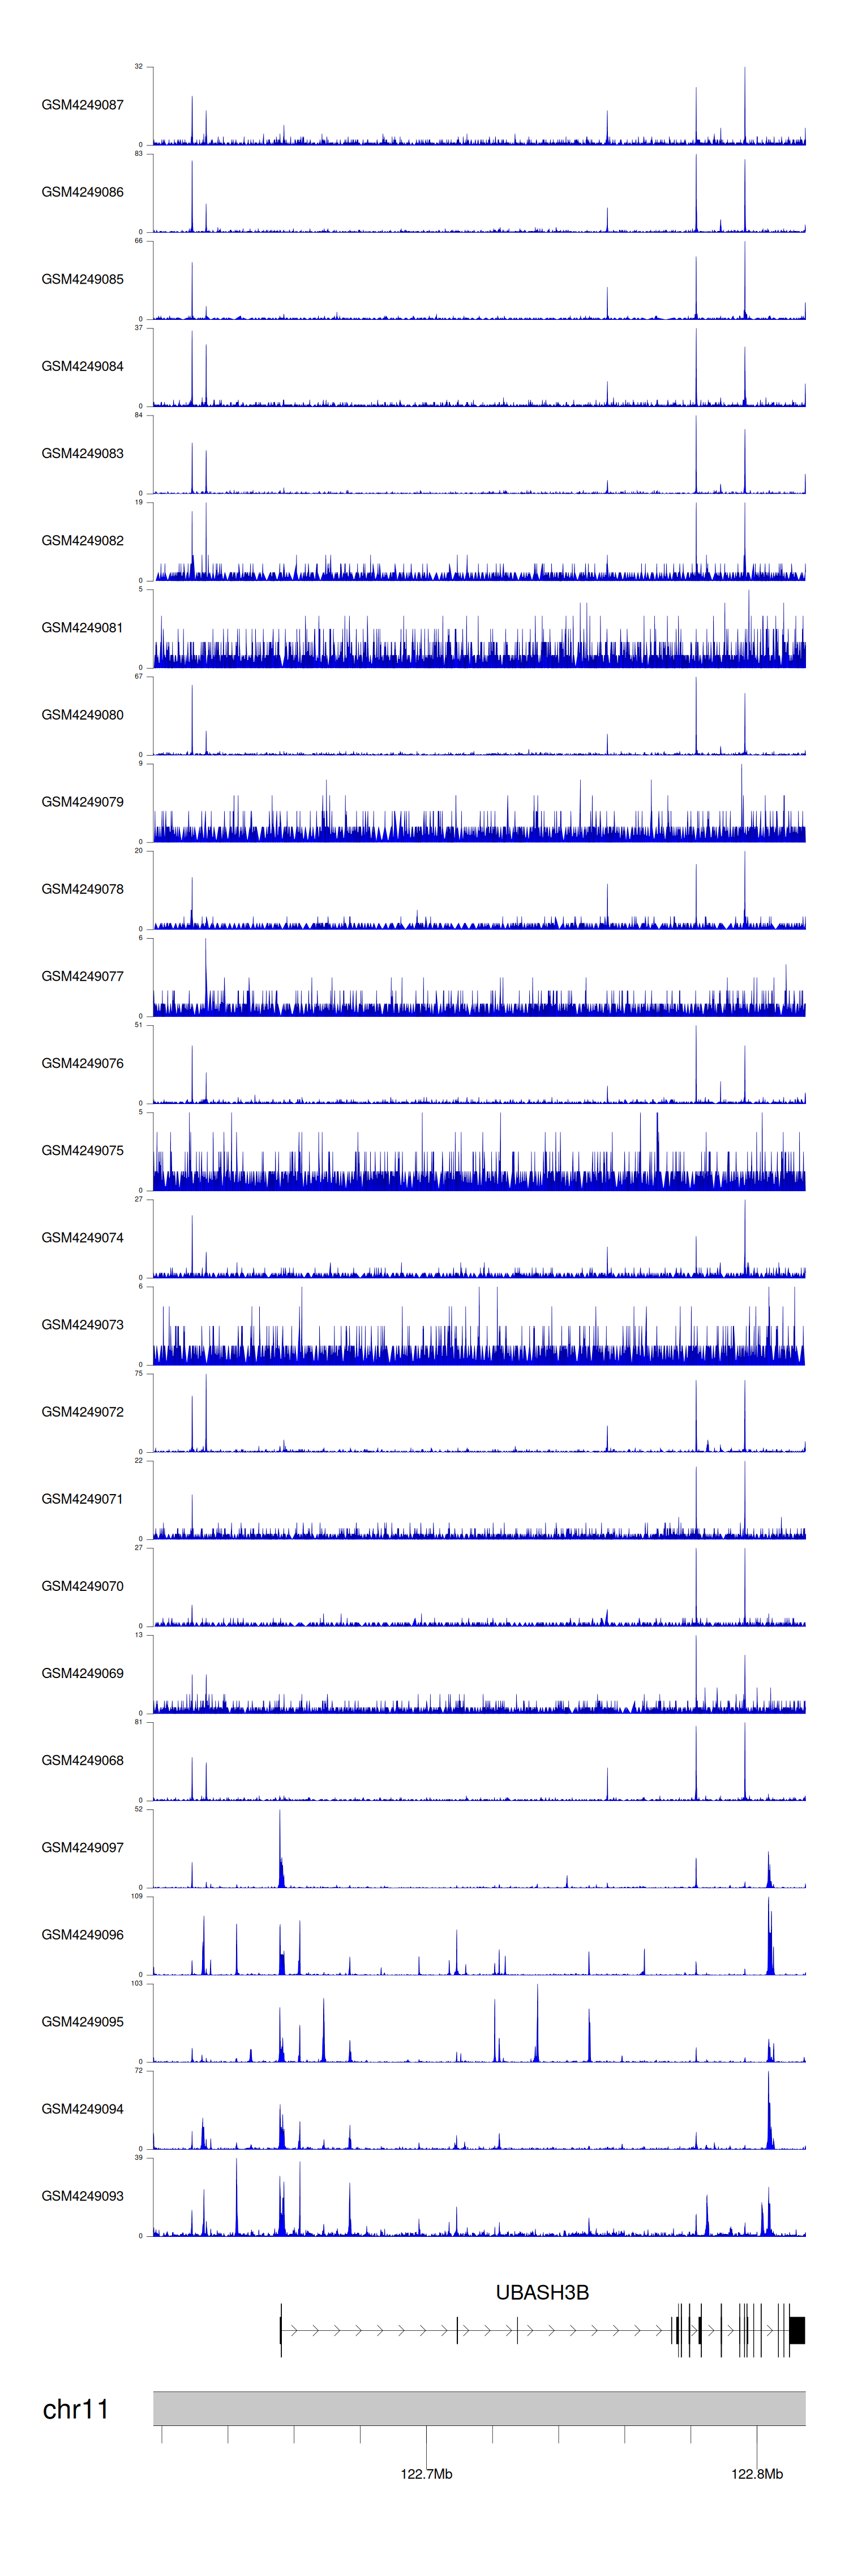
Task: Select the GSM4249068 track label
Action: 82,1760
